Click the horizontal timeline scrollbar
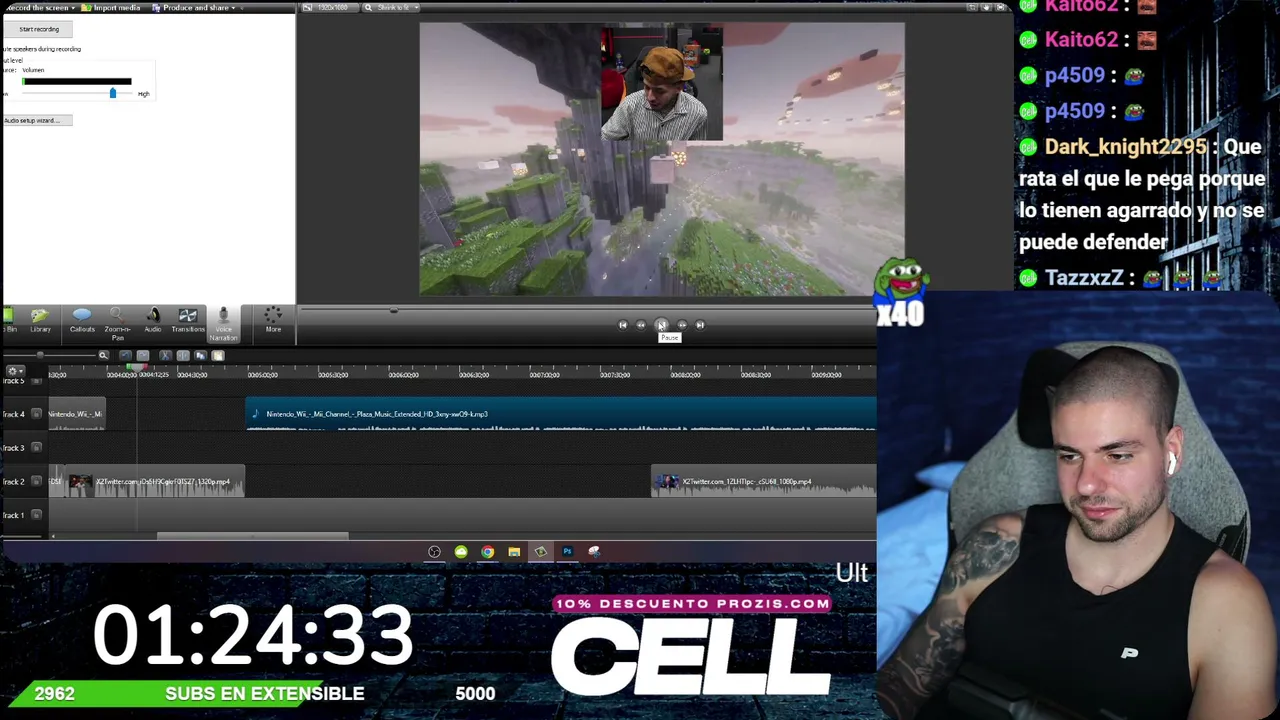Viewport: 1280px width, 720px height. pyautogui.click(x=252, y=536)
